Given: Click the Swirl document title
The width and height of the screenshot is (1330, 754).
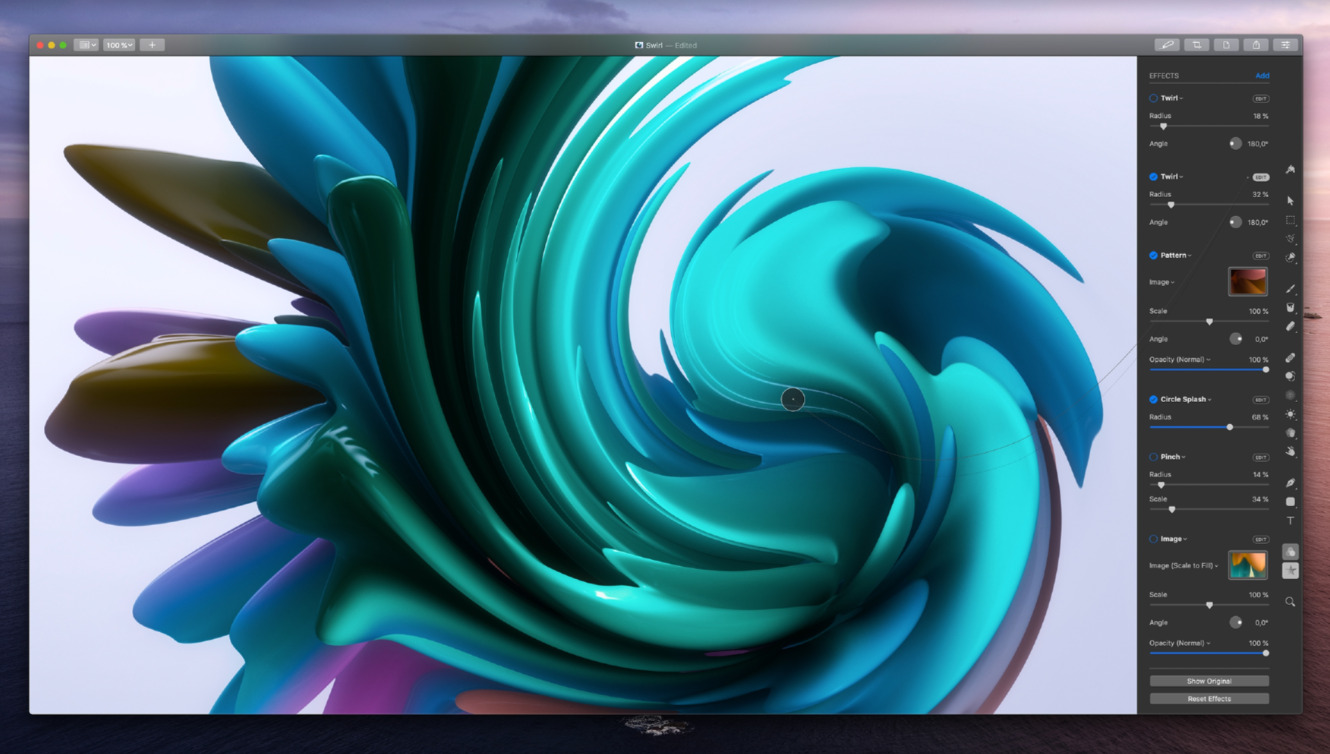Looking at the screenshot, I should pos(654,45).
